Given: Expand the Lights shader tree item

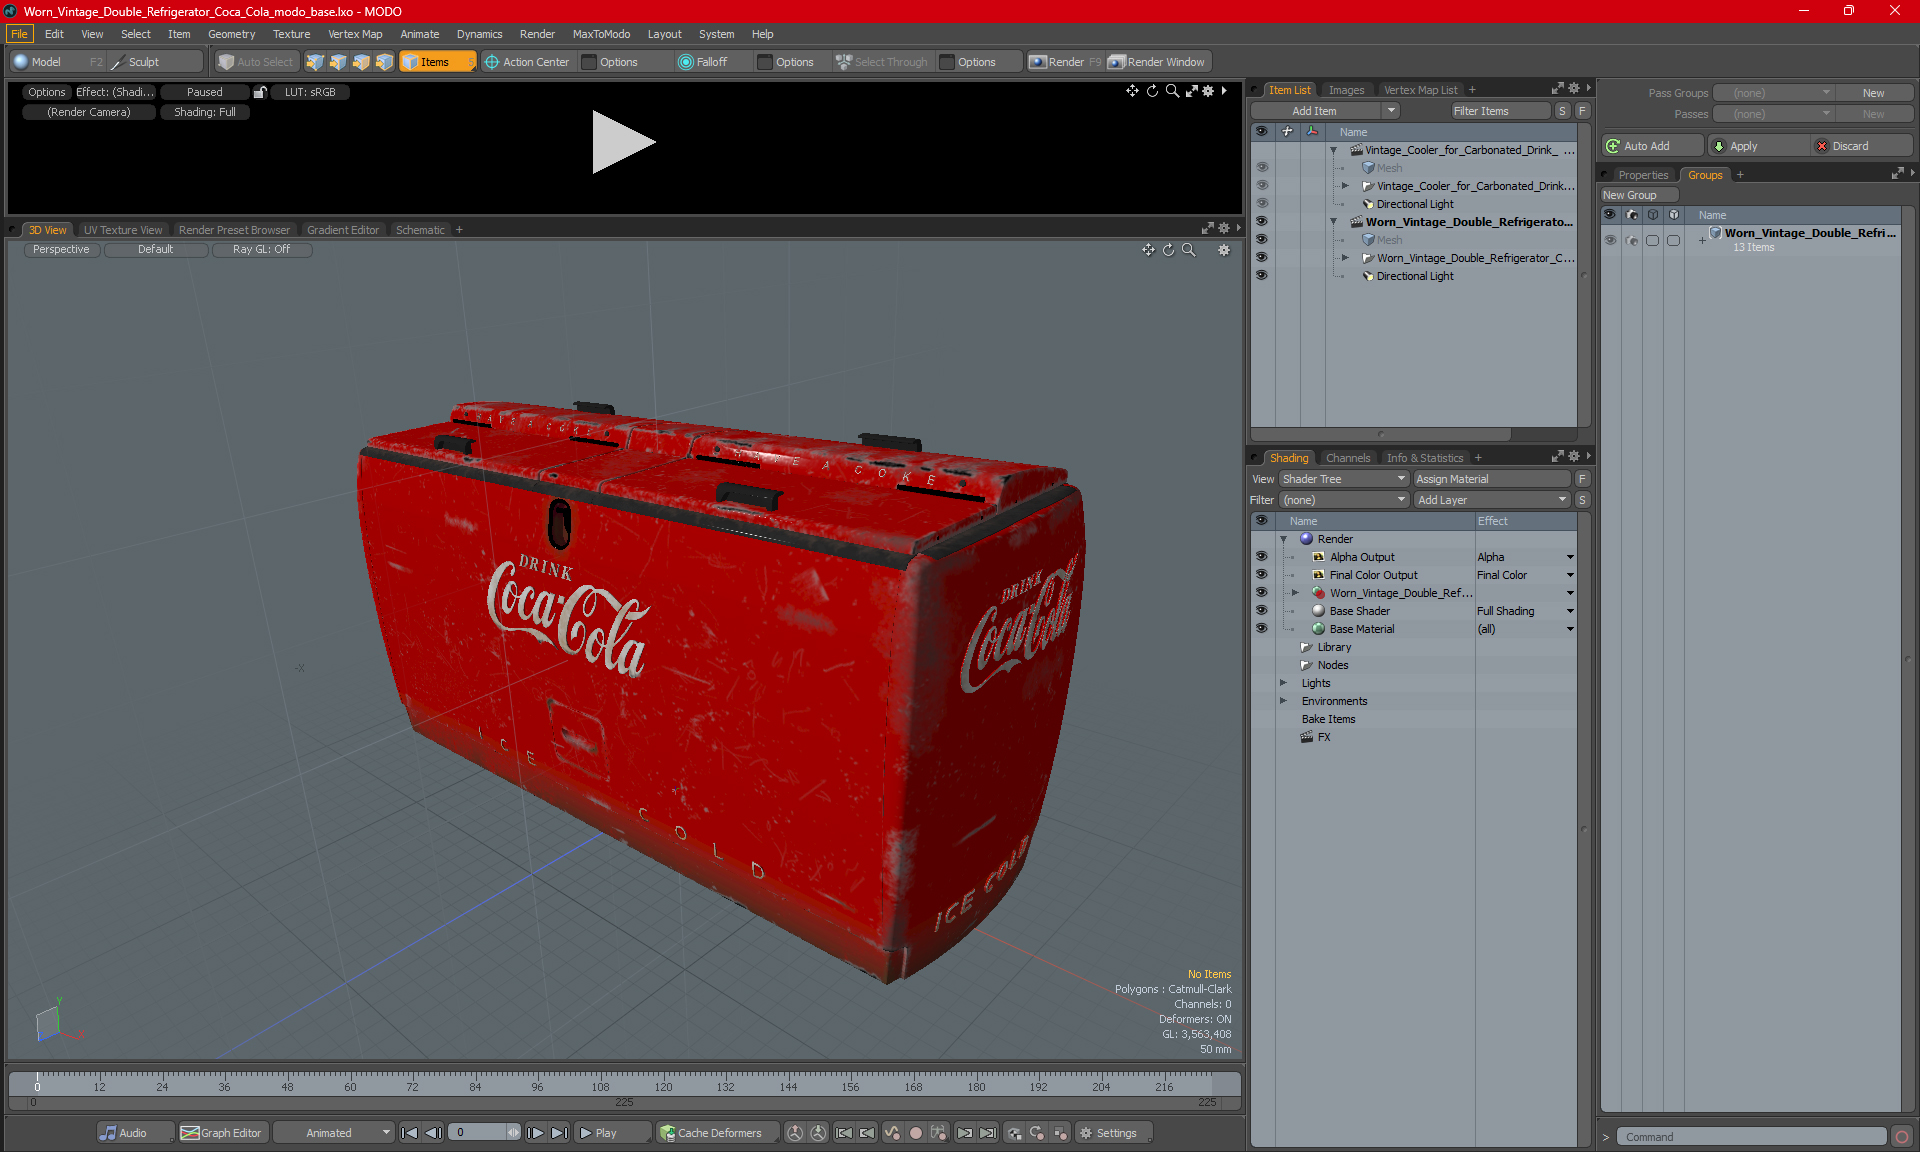Looking at the screenshot, I should pos(1283,683).
